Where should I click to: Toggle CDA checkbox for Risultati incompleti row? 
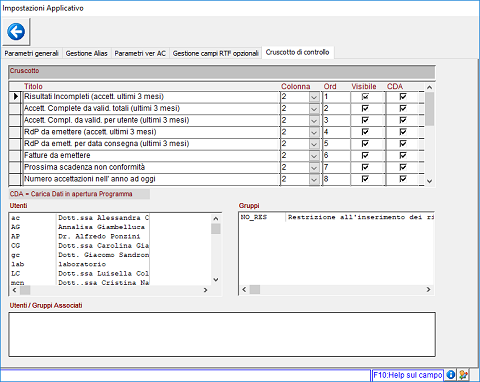pos(403,97)
